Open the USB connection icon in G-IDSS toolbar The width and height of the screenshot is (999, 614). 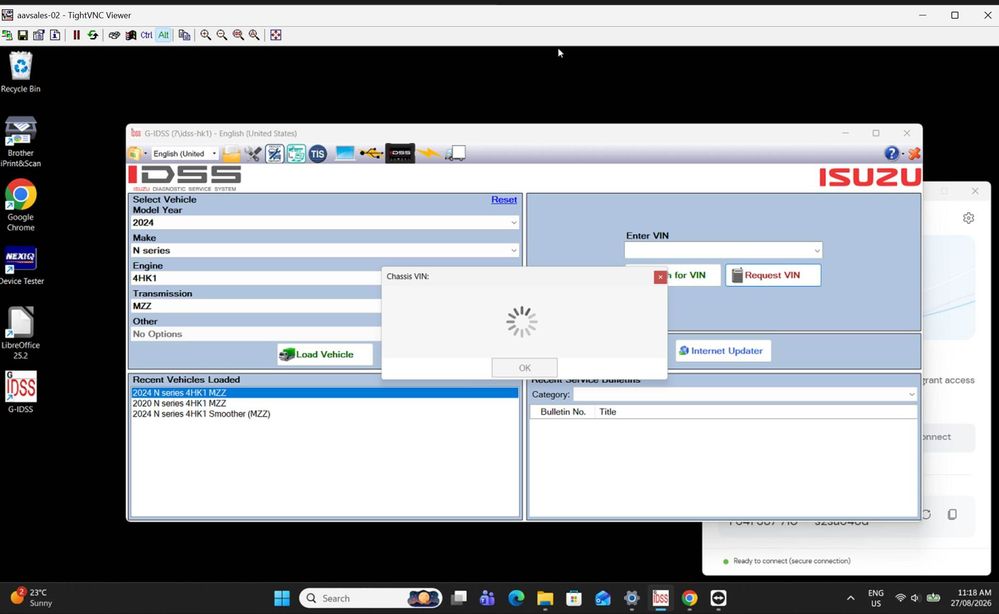tap(371, 154)
